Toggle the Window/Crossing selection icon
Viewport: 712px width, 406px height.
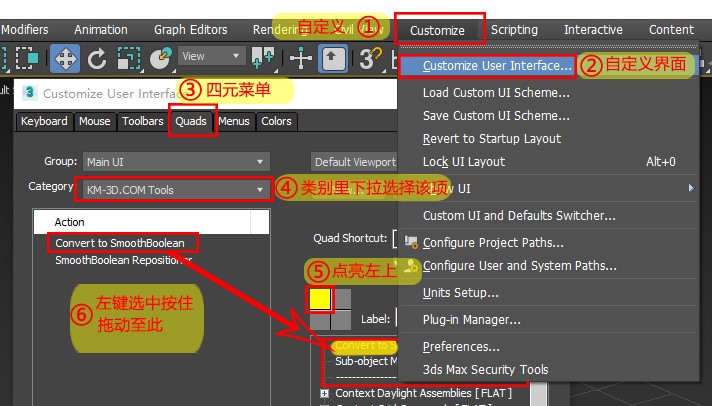(x=28, y=58)
